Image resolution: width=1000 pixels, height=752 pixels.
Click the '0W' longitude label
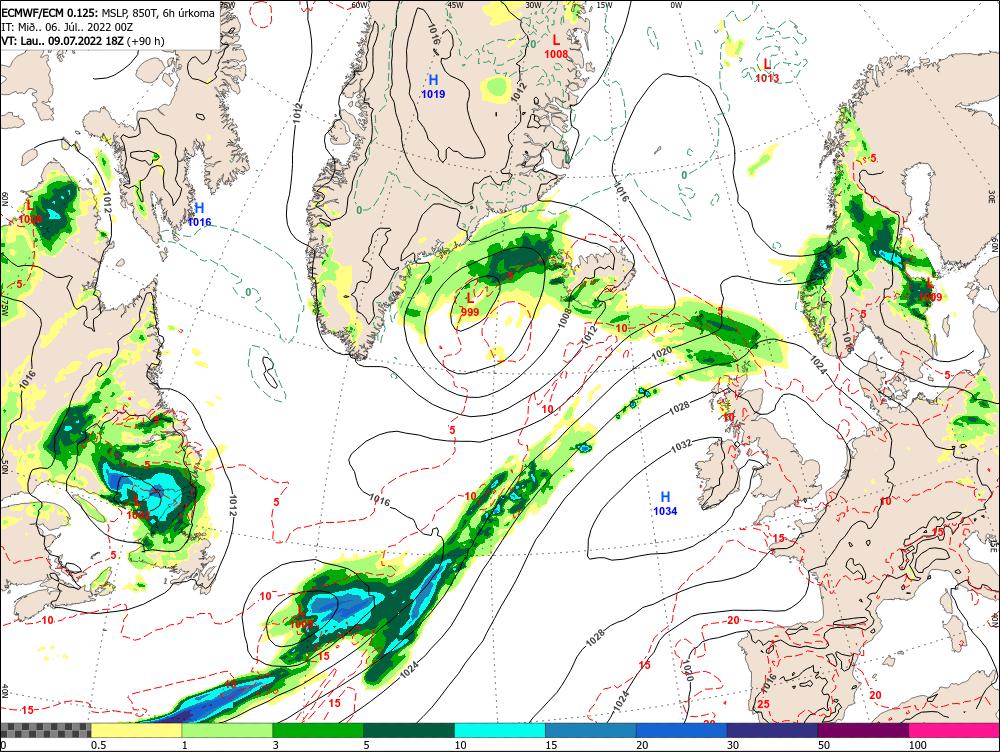pyautogui.click(x=676, y=5)
